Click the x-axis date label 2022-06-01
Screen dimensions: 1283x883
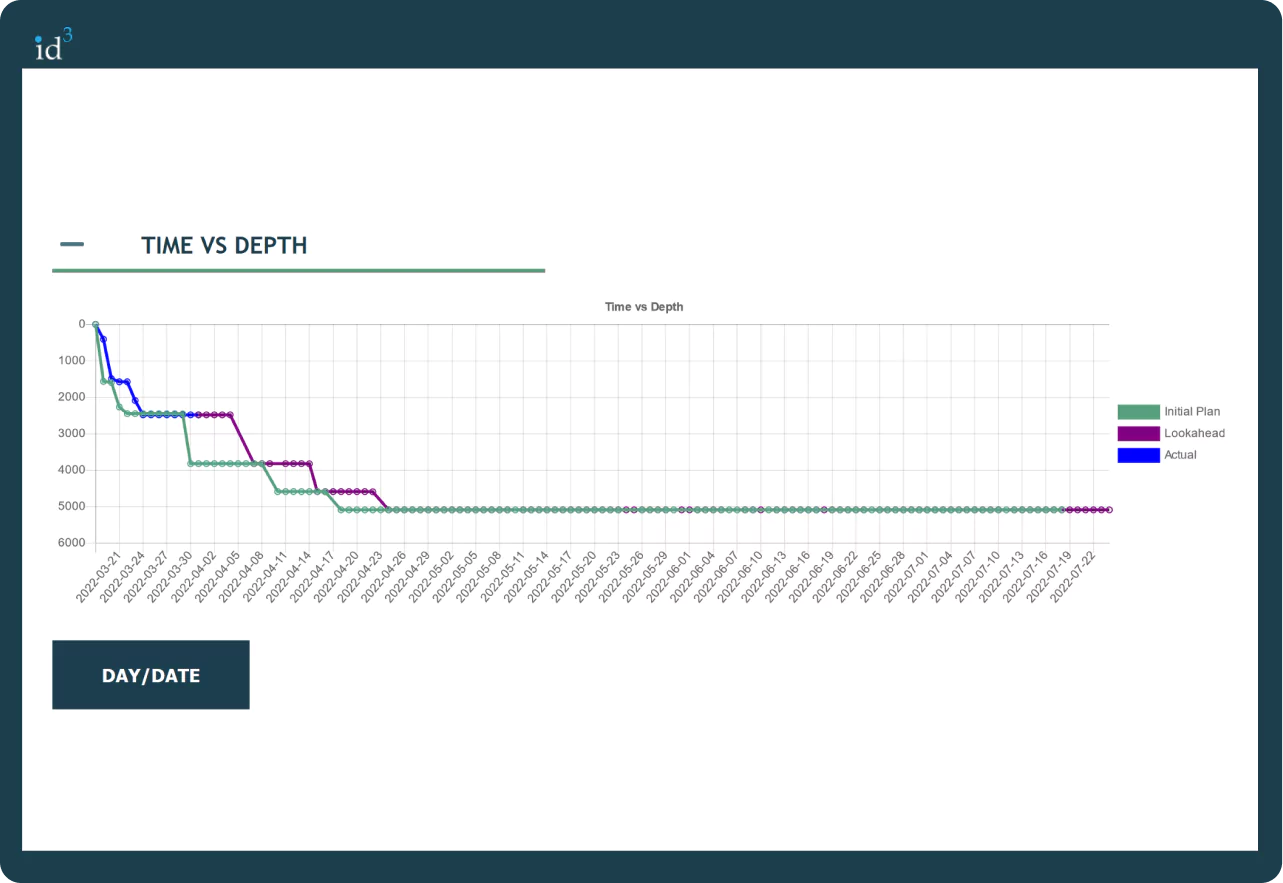tap(667, 575)
